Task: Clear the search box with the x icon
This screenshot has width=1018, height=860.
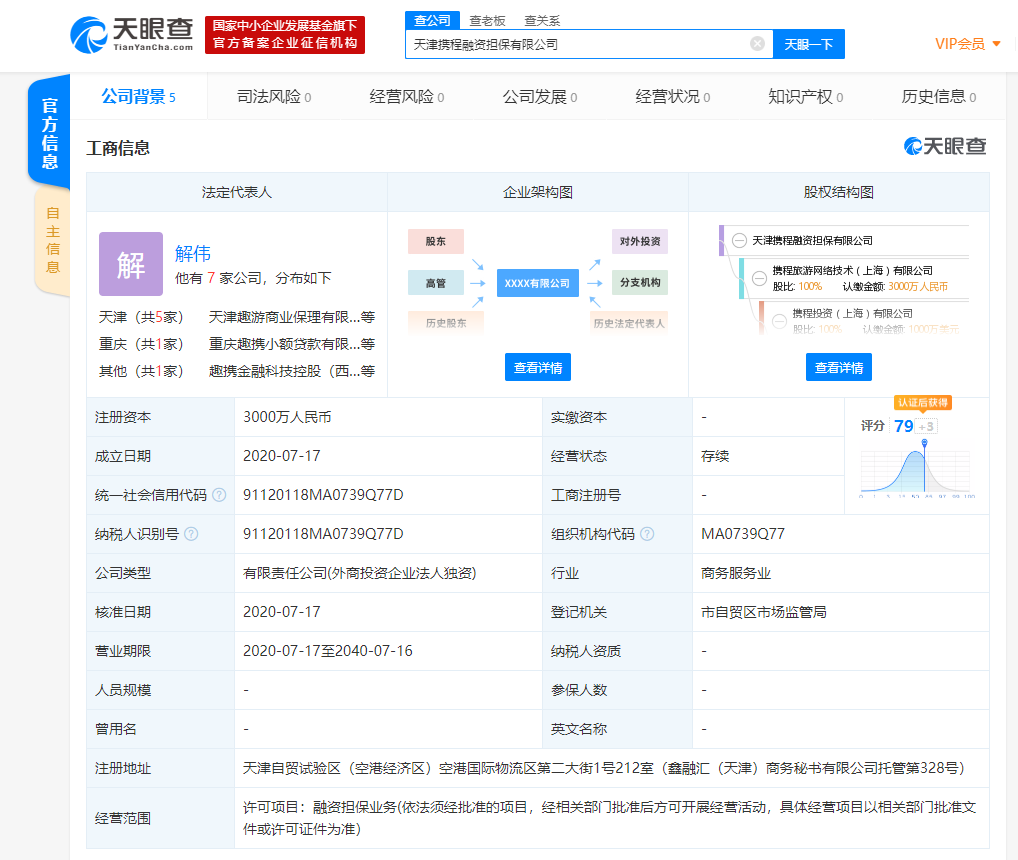Action: coord(757,43)
